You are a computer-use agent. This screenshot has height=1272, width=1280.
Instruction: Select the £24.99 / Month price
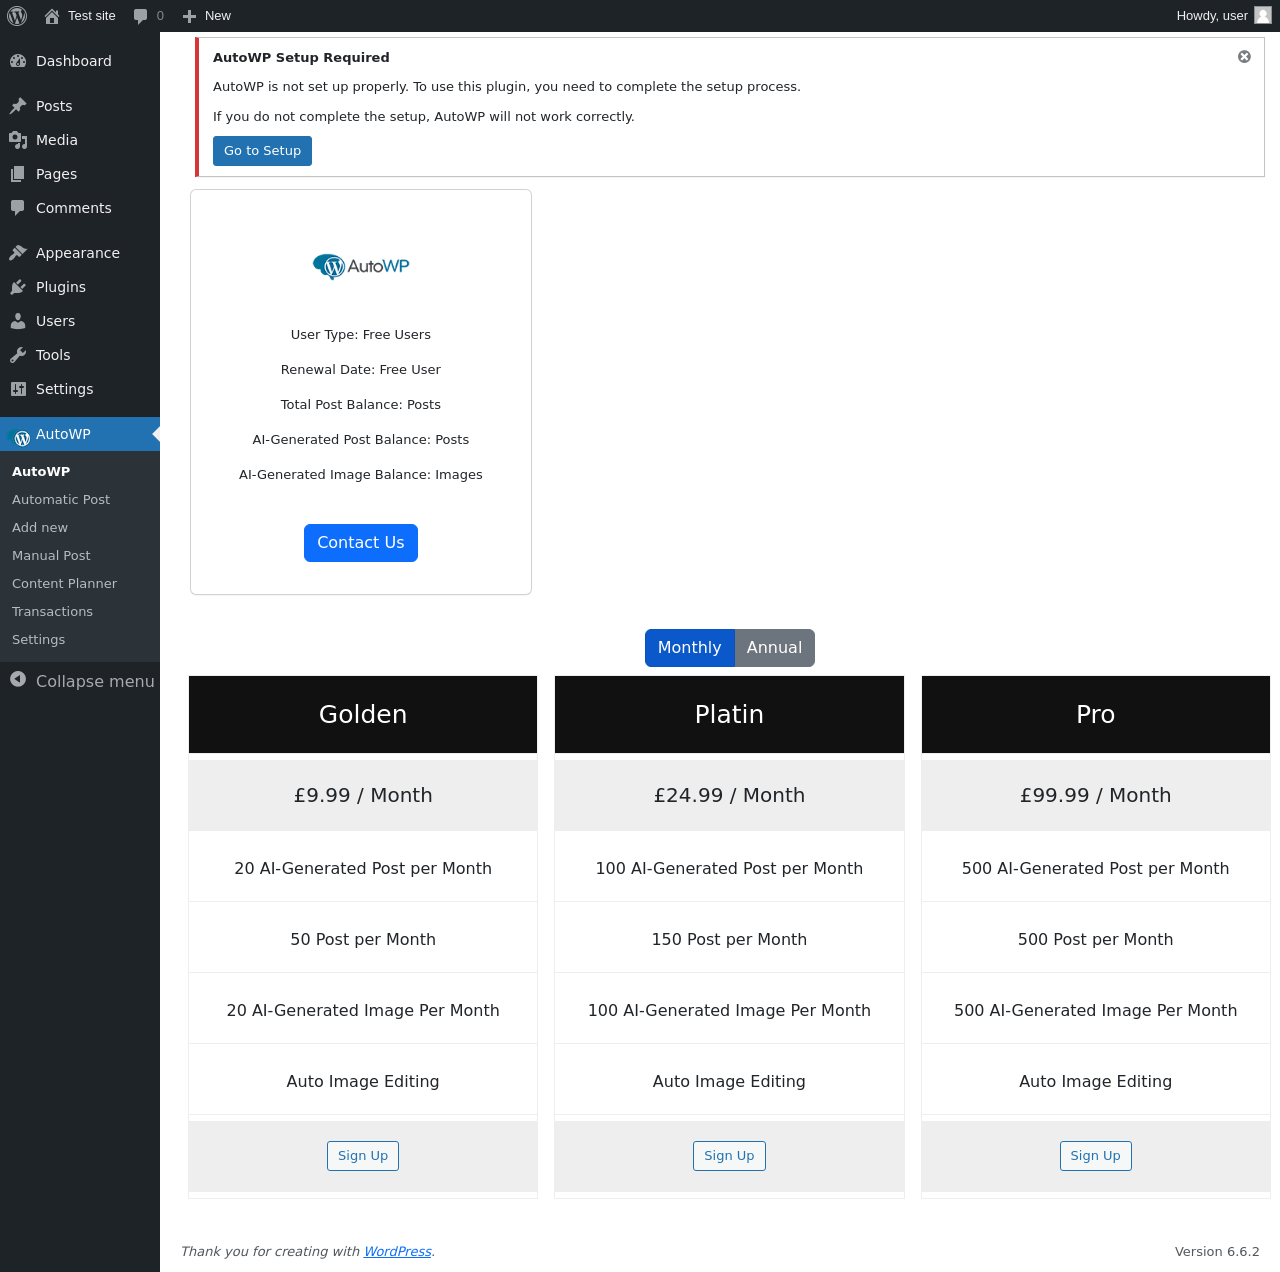729,795
